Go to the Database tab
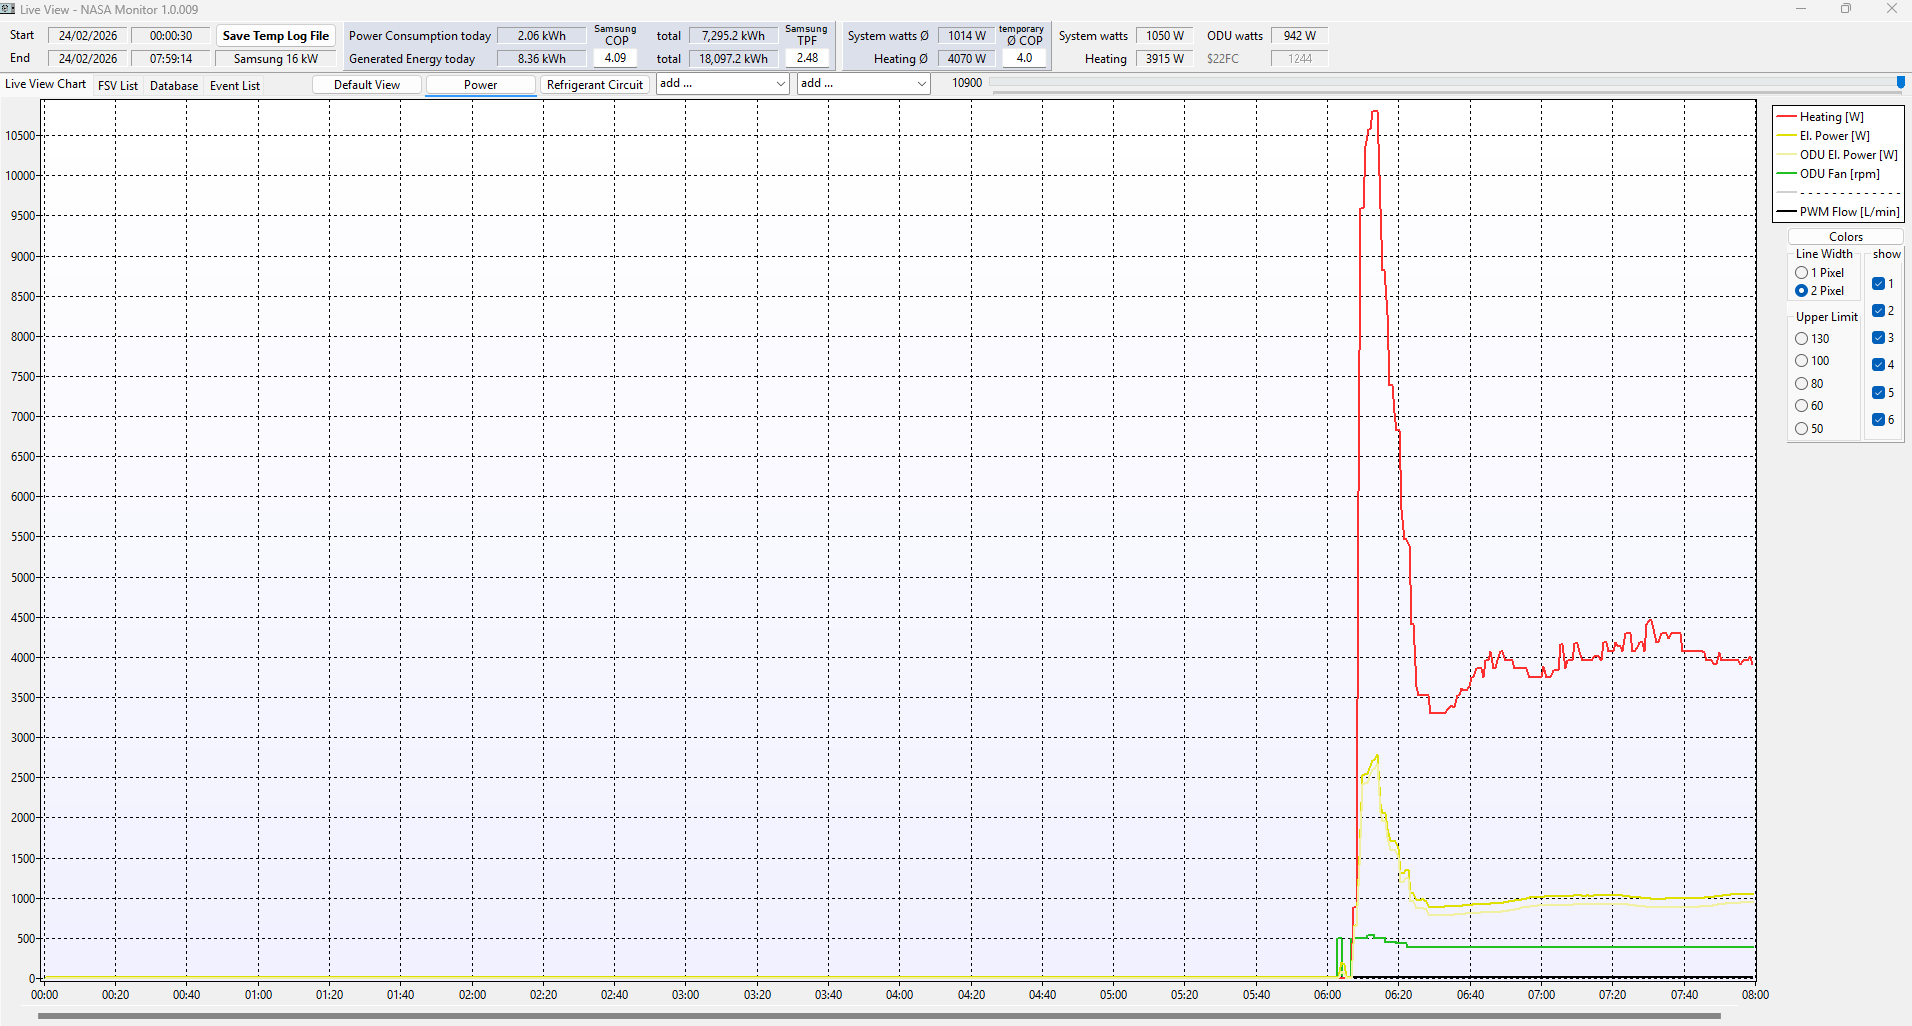This screenshot has height=1026, width=1912. tap(174, 86)
